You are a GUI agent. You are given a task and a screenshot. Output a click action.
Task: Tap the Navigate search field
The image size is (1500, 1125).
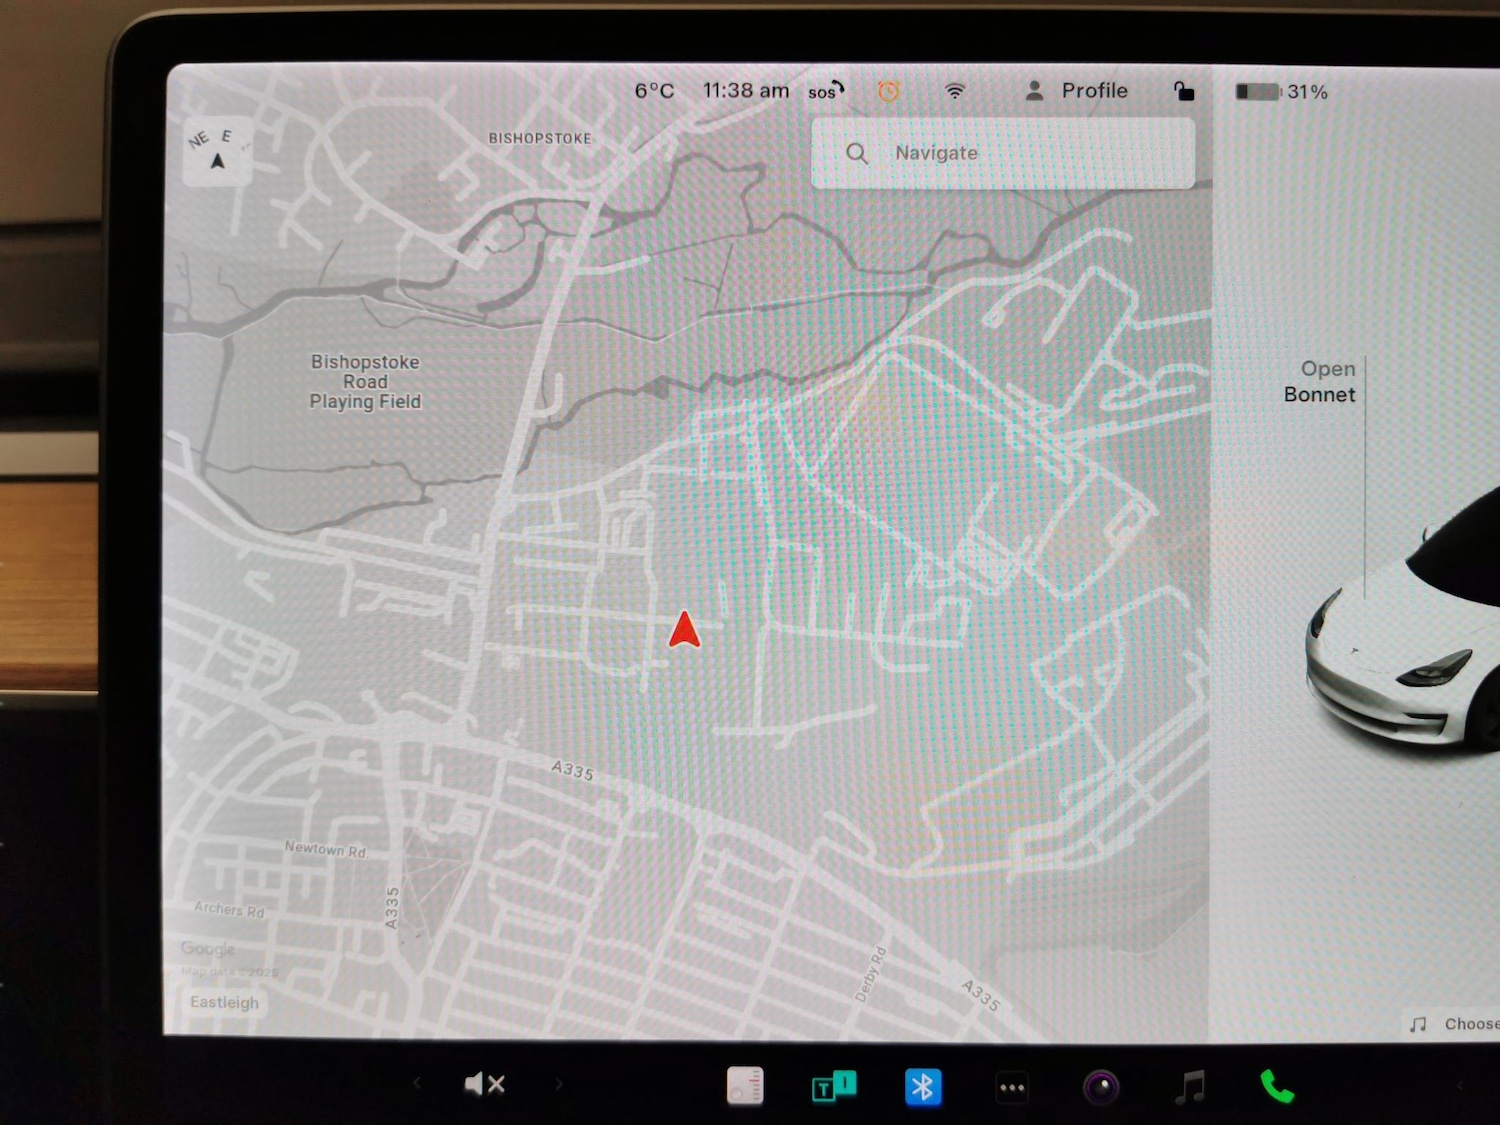(x=1003, y=153)
